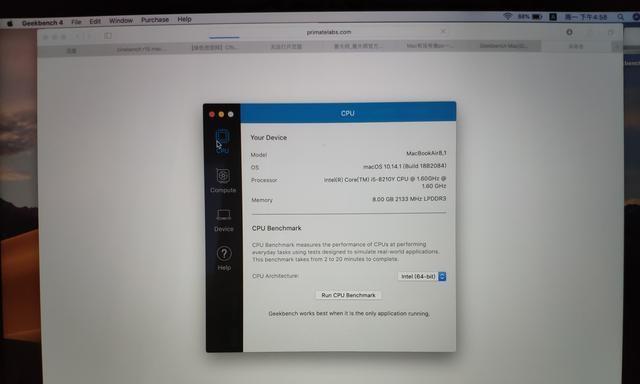Click the MacBookAir8,1 model value
The width and height of the screenshot is (640, 384).
coord(426,153)
